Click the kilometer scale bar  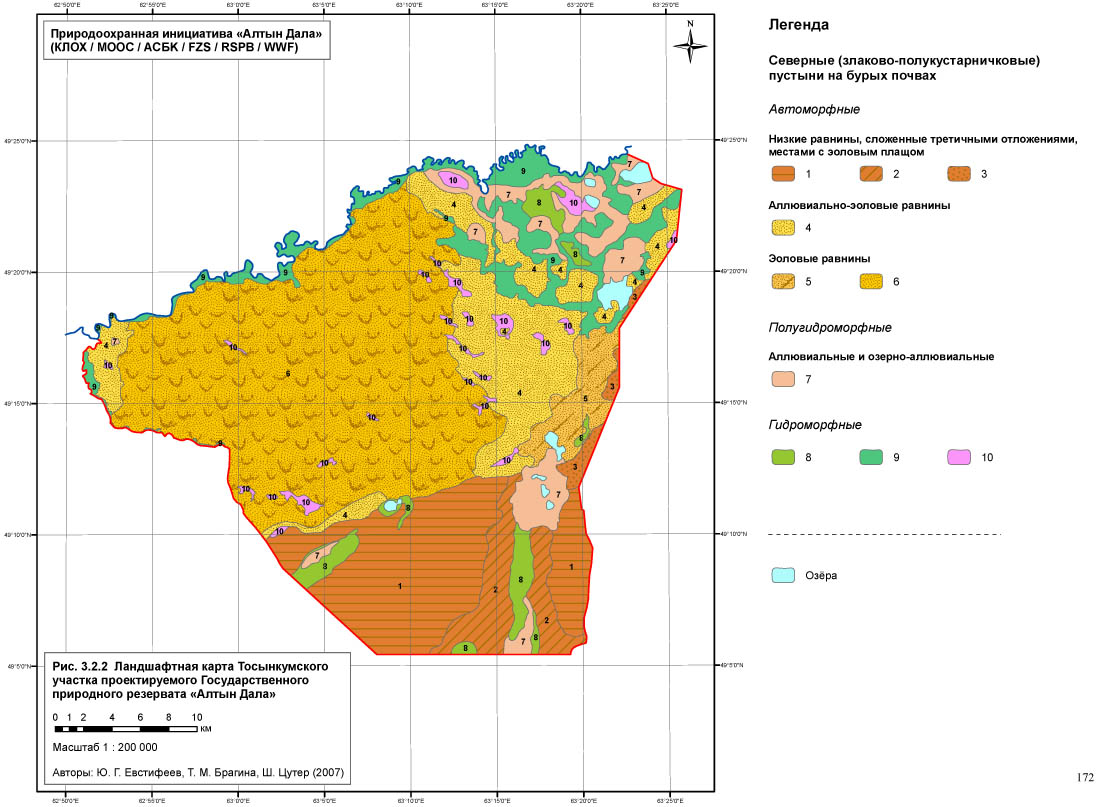tap(127, 728)
